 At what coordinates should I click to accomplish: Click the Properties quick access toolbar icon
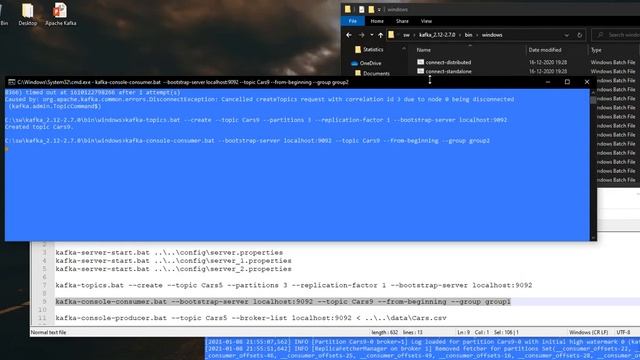click(362, 9)
